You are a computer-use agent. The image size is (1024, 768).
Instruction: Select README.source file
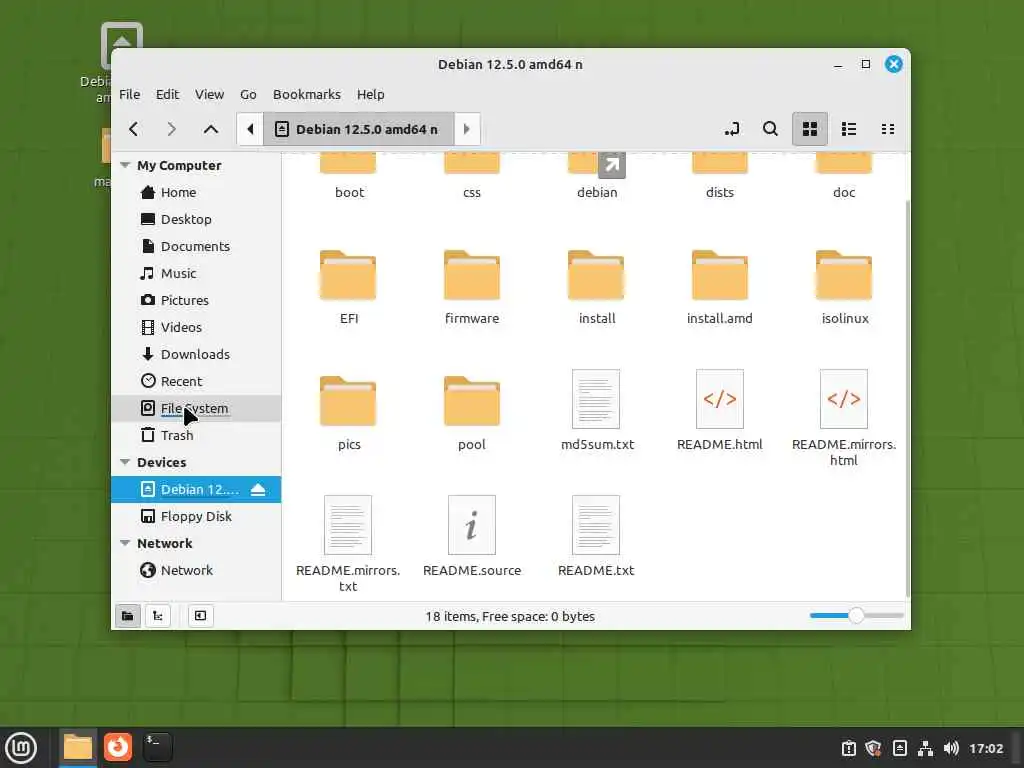tap(472, 537)
